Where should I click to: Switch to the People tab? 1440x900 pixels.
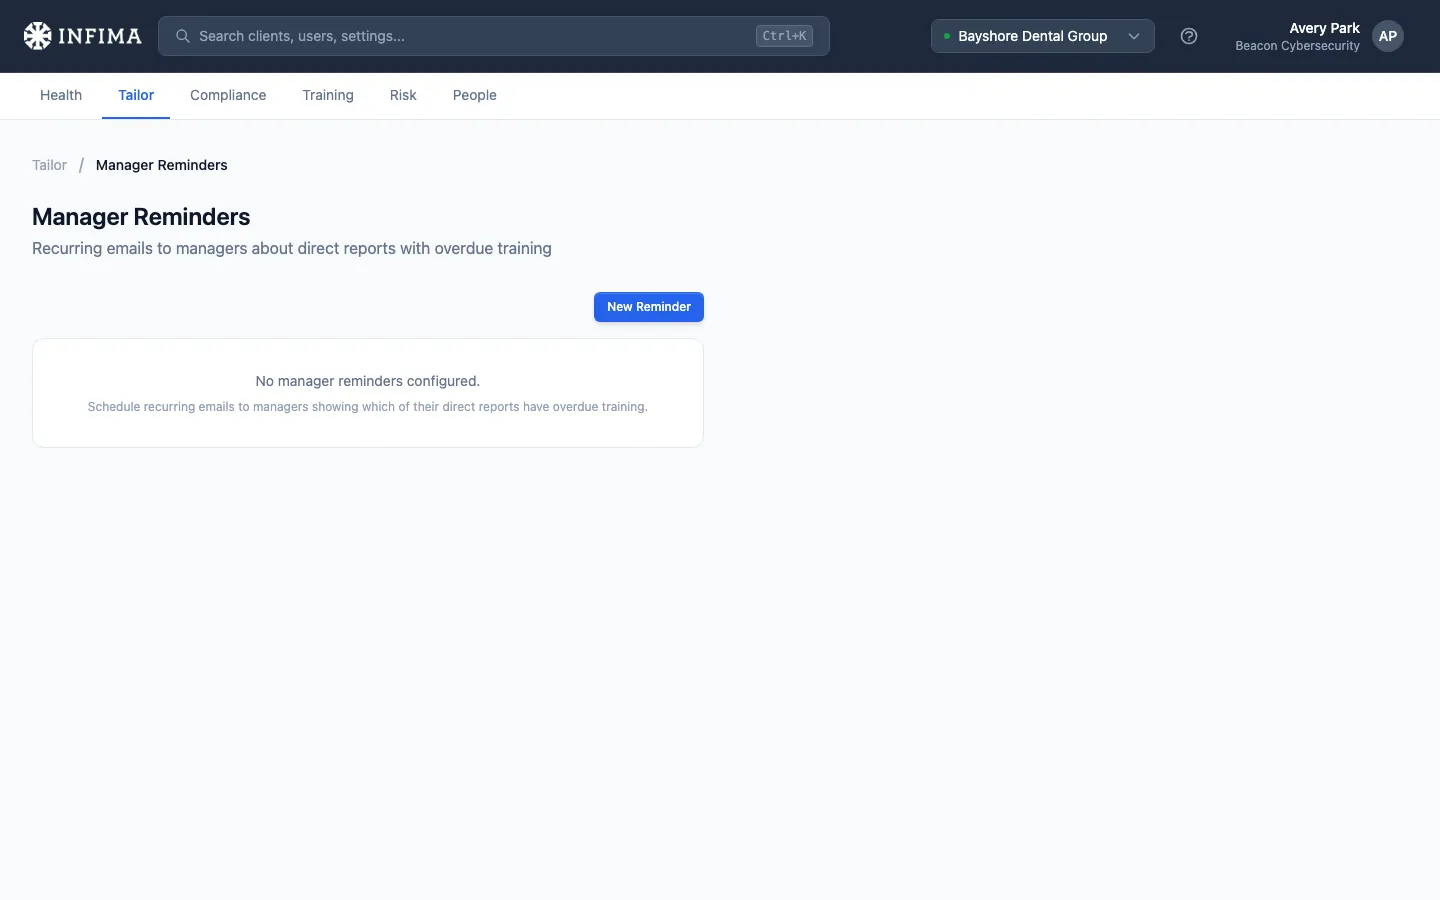pos(475,95)
